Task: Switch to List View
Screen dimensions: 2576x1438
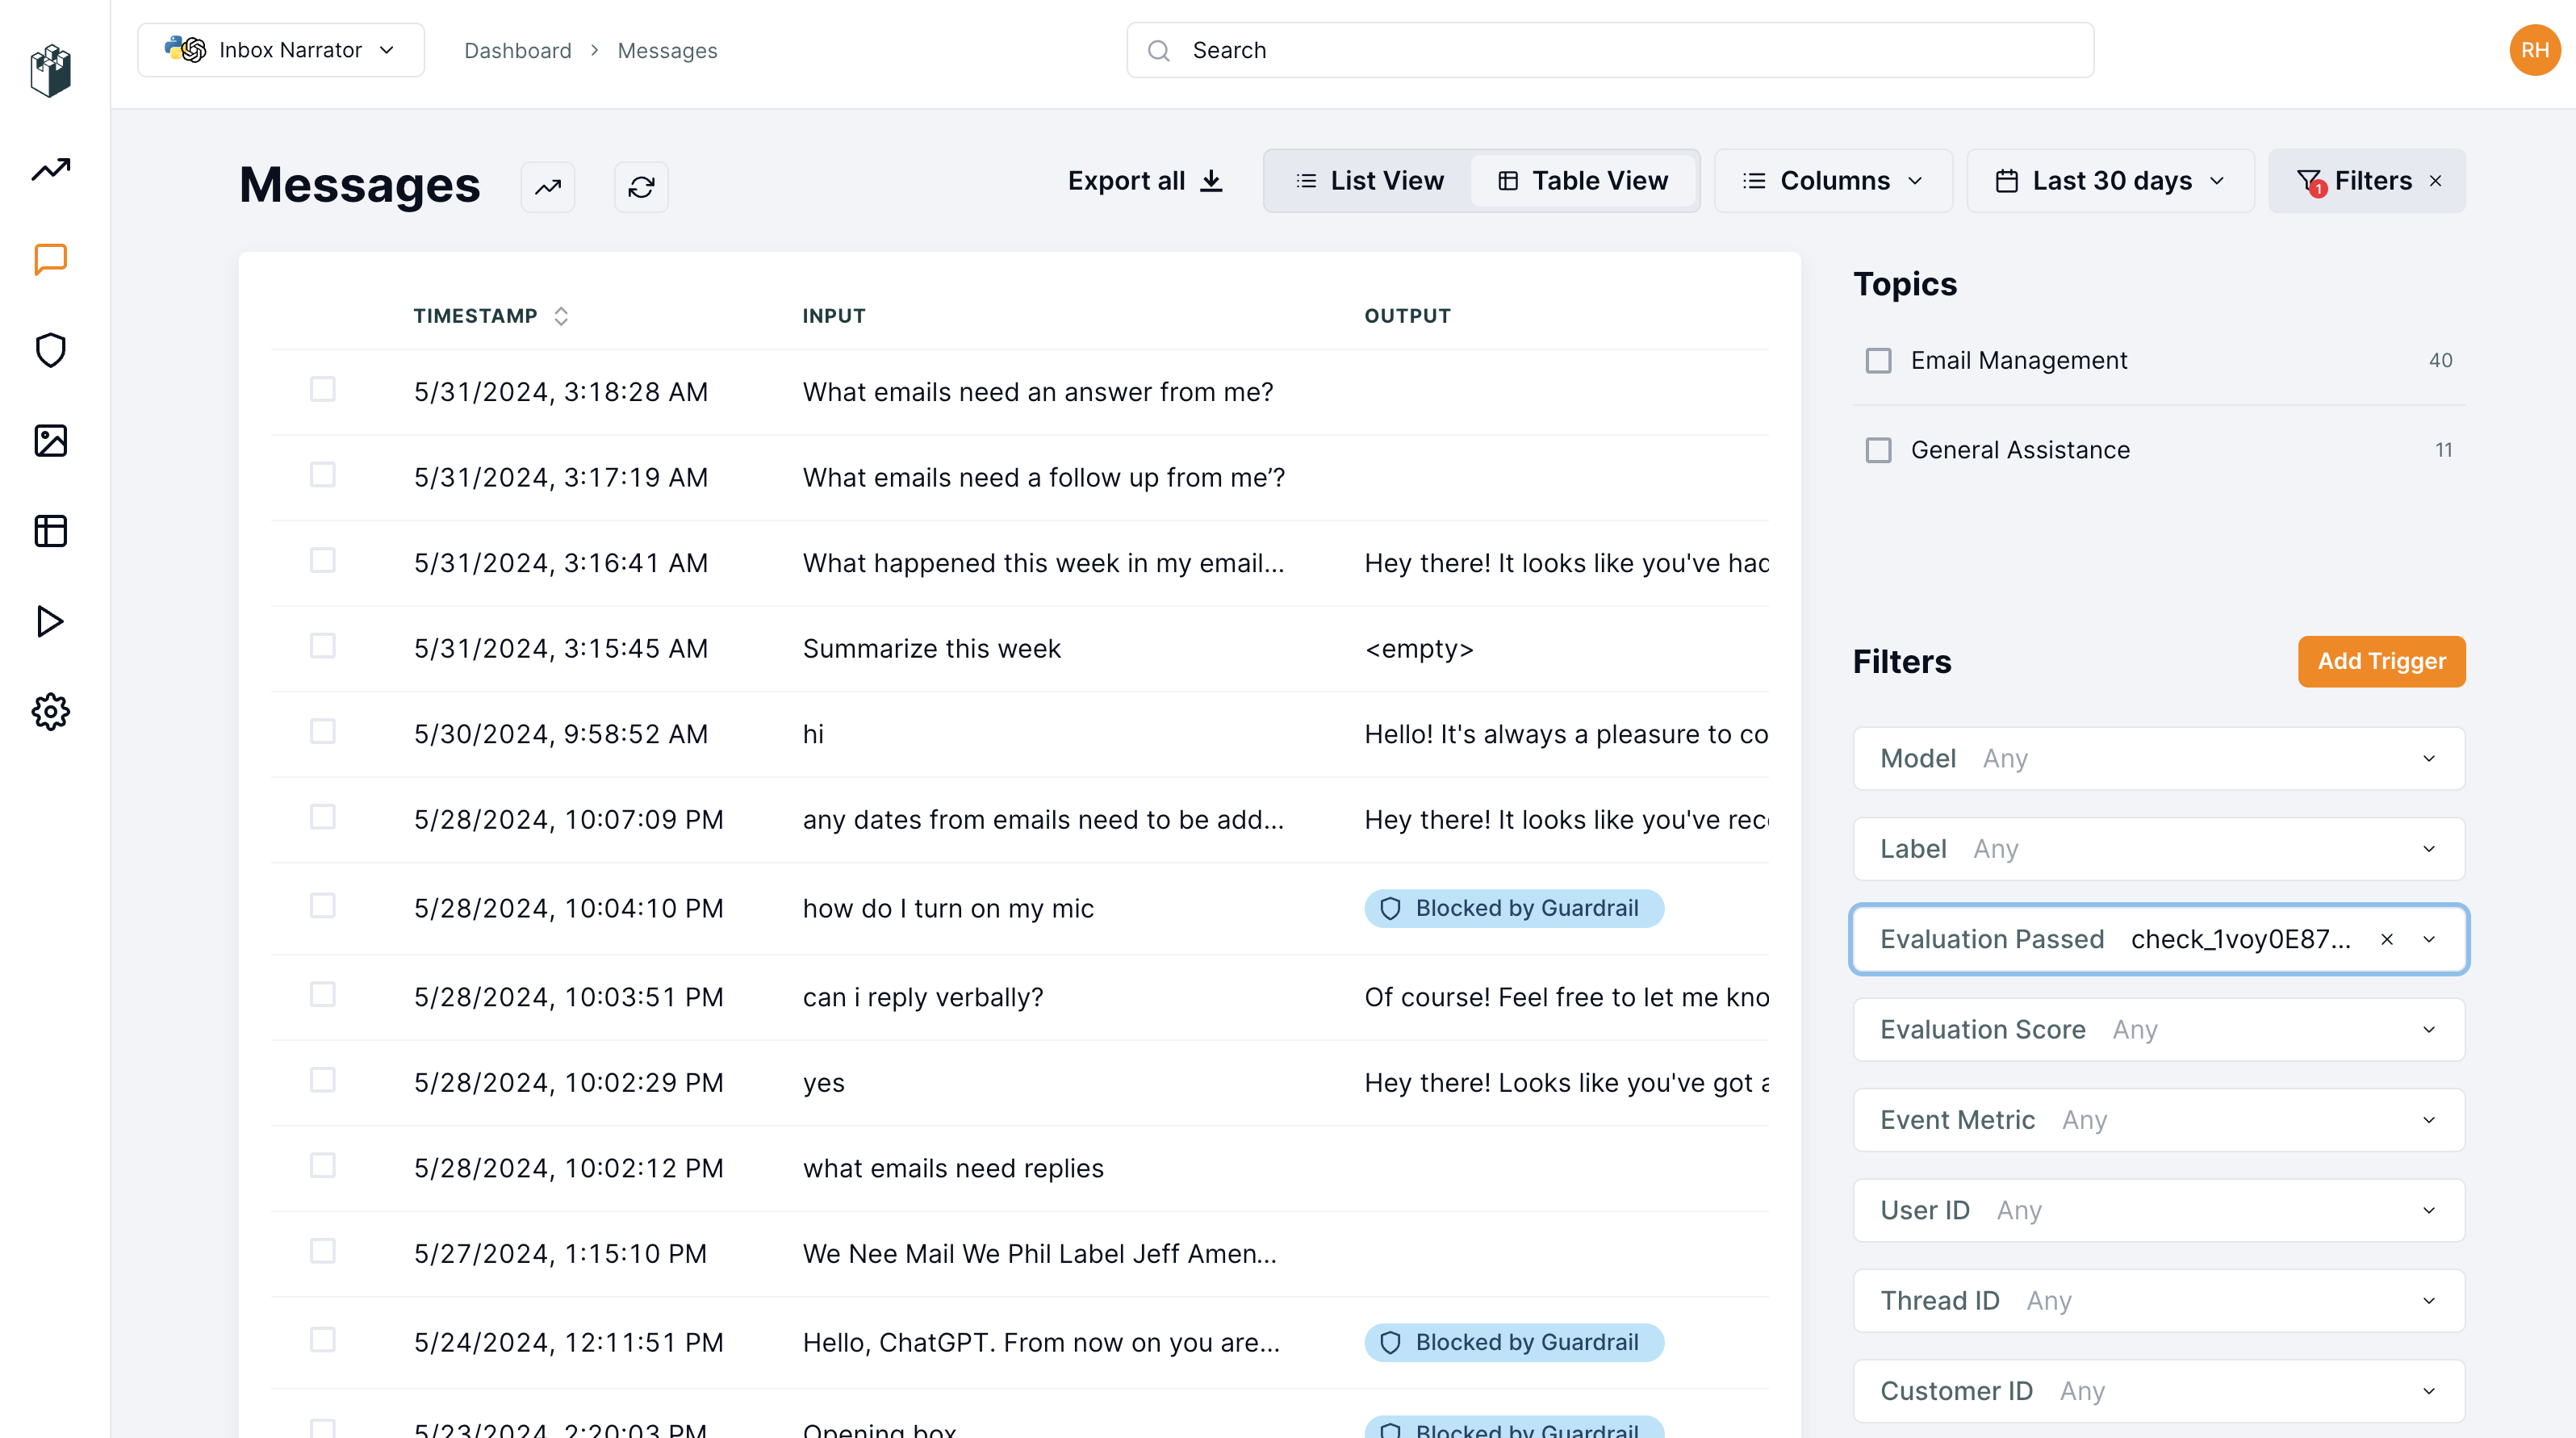Action: tap(1370, 181)
